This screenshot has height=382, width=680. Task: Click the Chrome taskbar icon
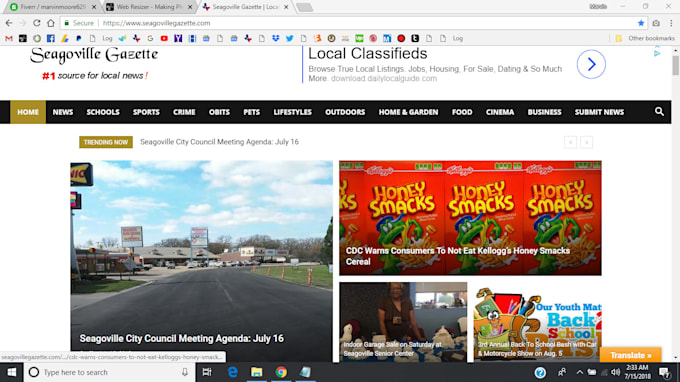[281, 372]
